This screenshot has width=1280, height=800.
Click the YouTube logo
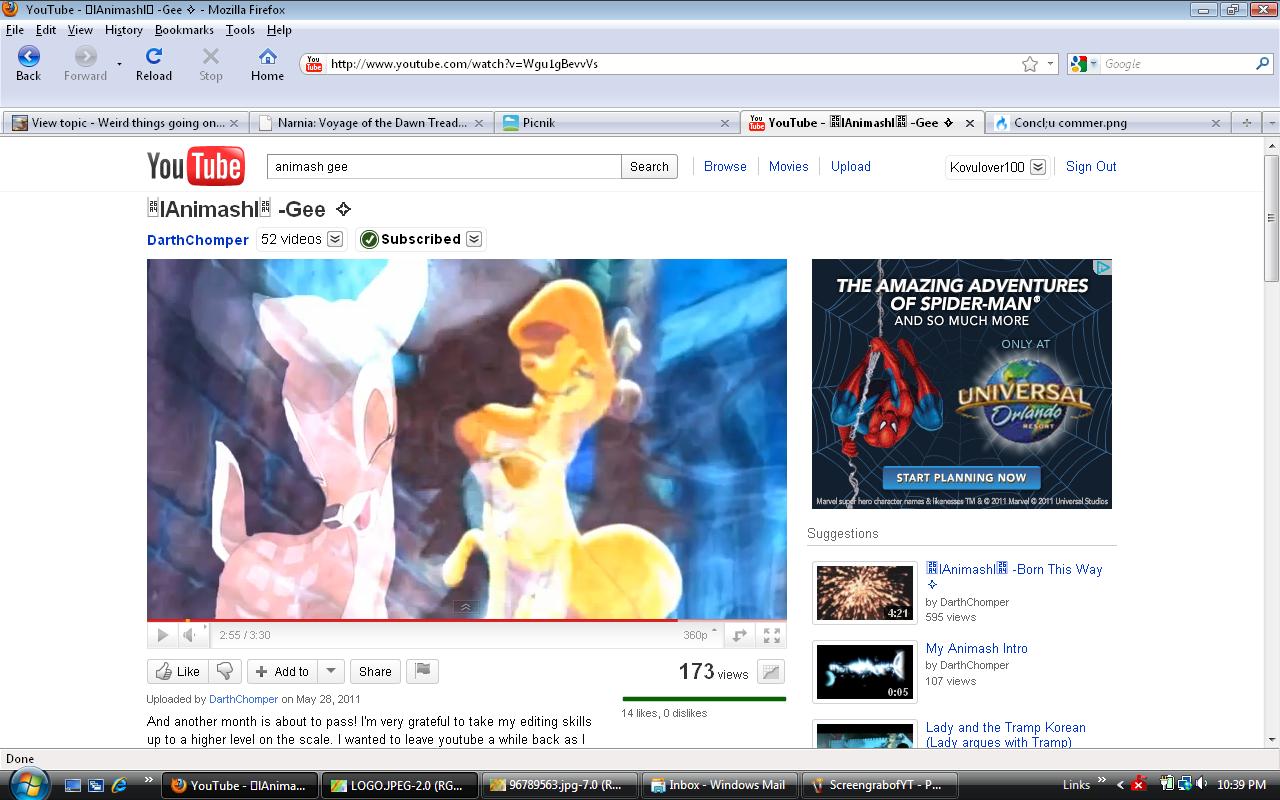click(x=196, y=166)
